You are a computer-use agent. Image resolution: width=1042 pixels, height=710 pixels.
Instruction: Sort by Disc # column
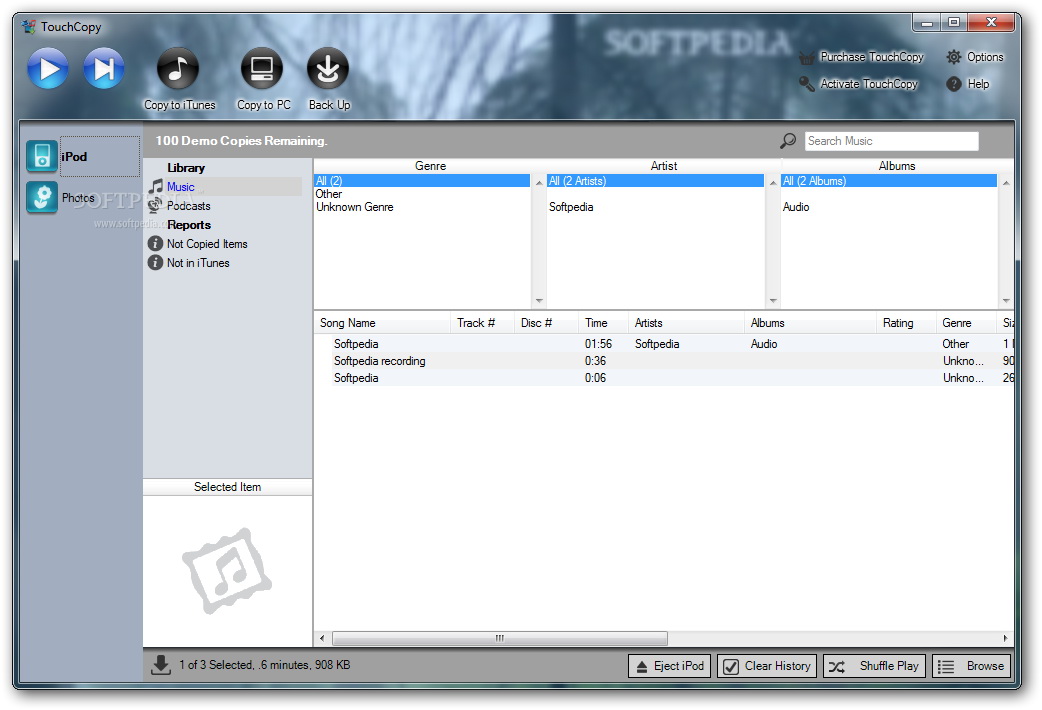(546, 323)
